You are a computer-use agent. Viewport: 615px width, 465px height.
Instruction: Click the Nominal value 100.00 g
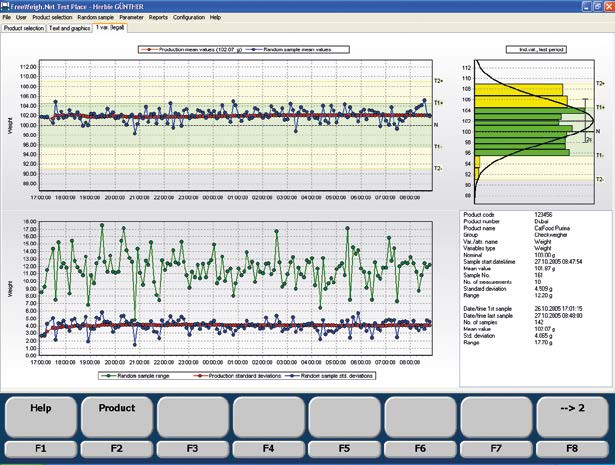(545, 255)
